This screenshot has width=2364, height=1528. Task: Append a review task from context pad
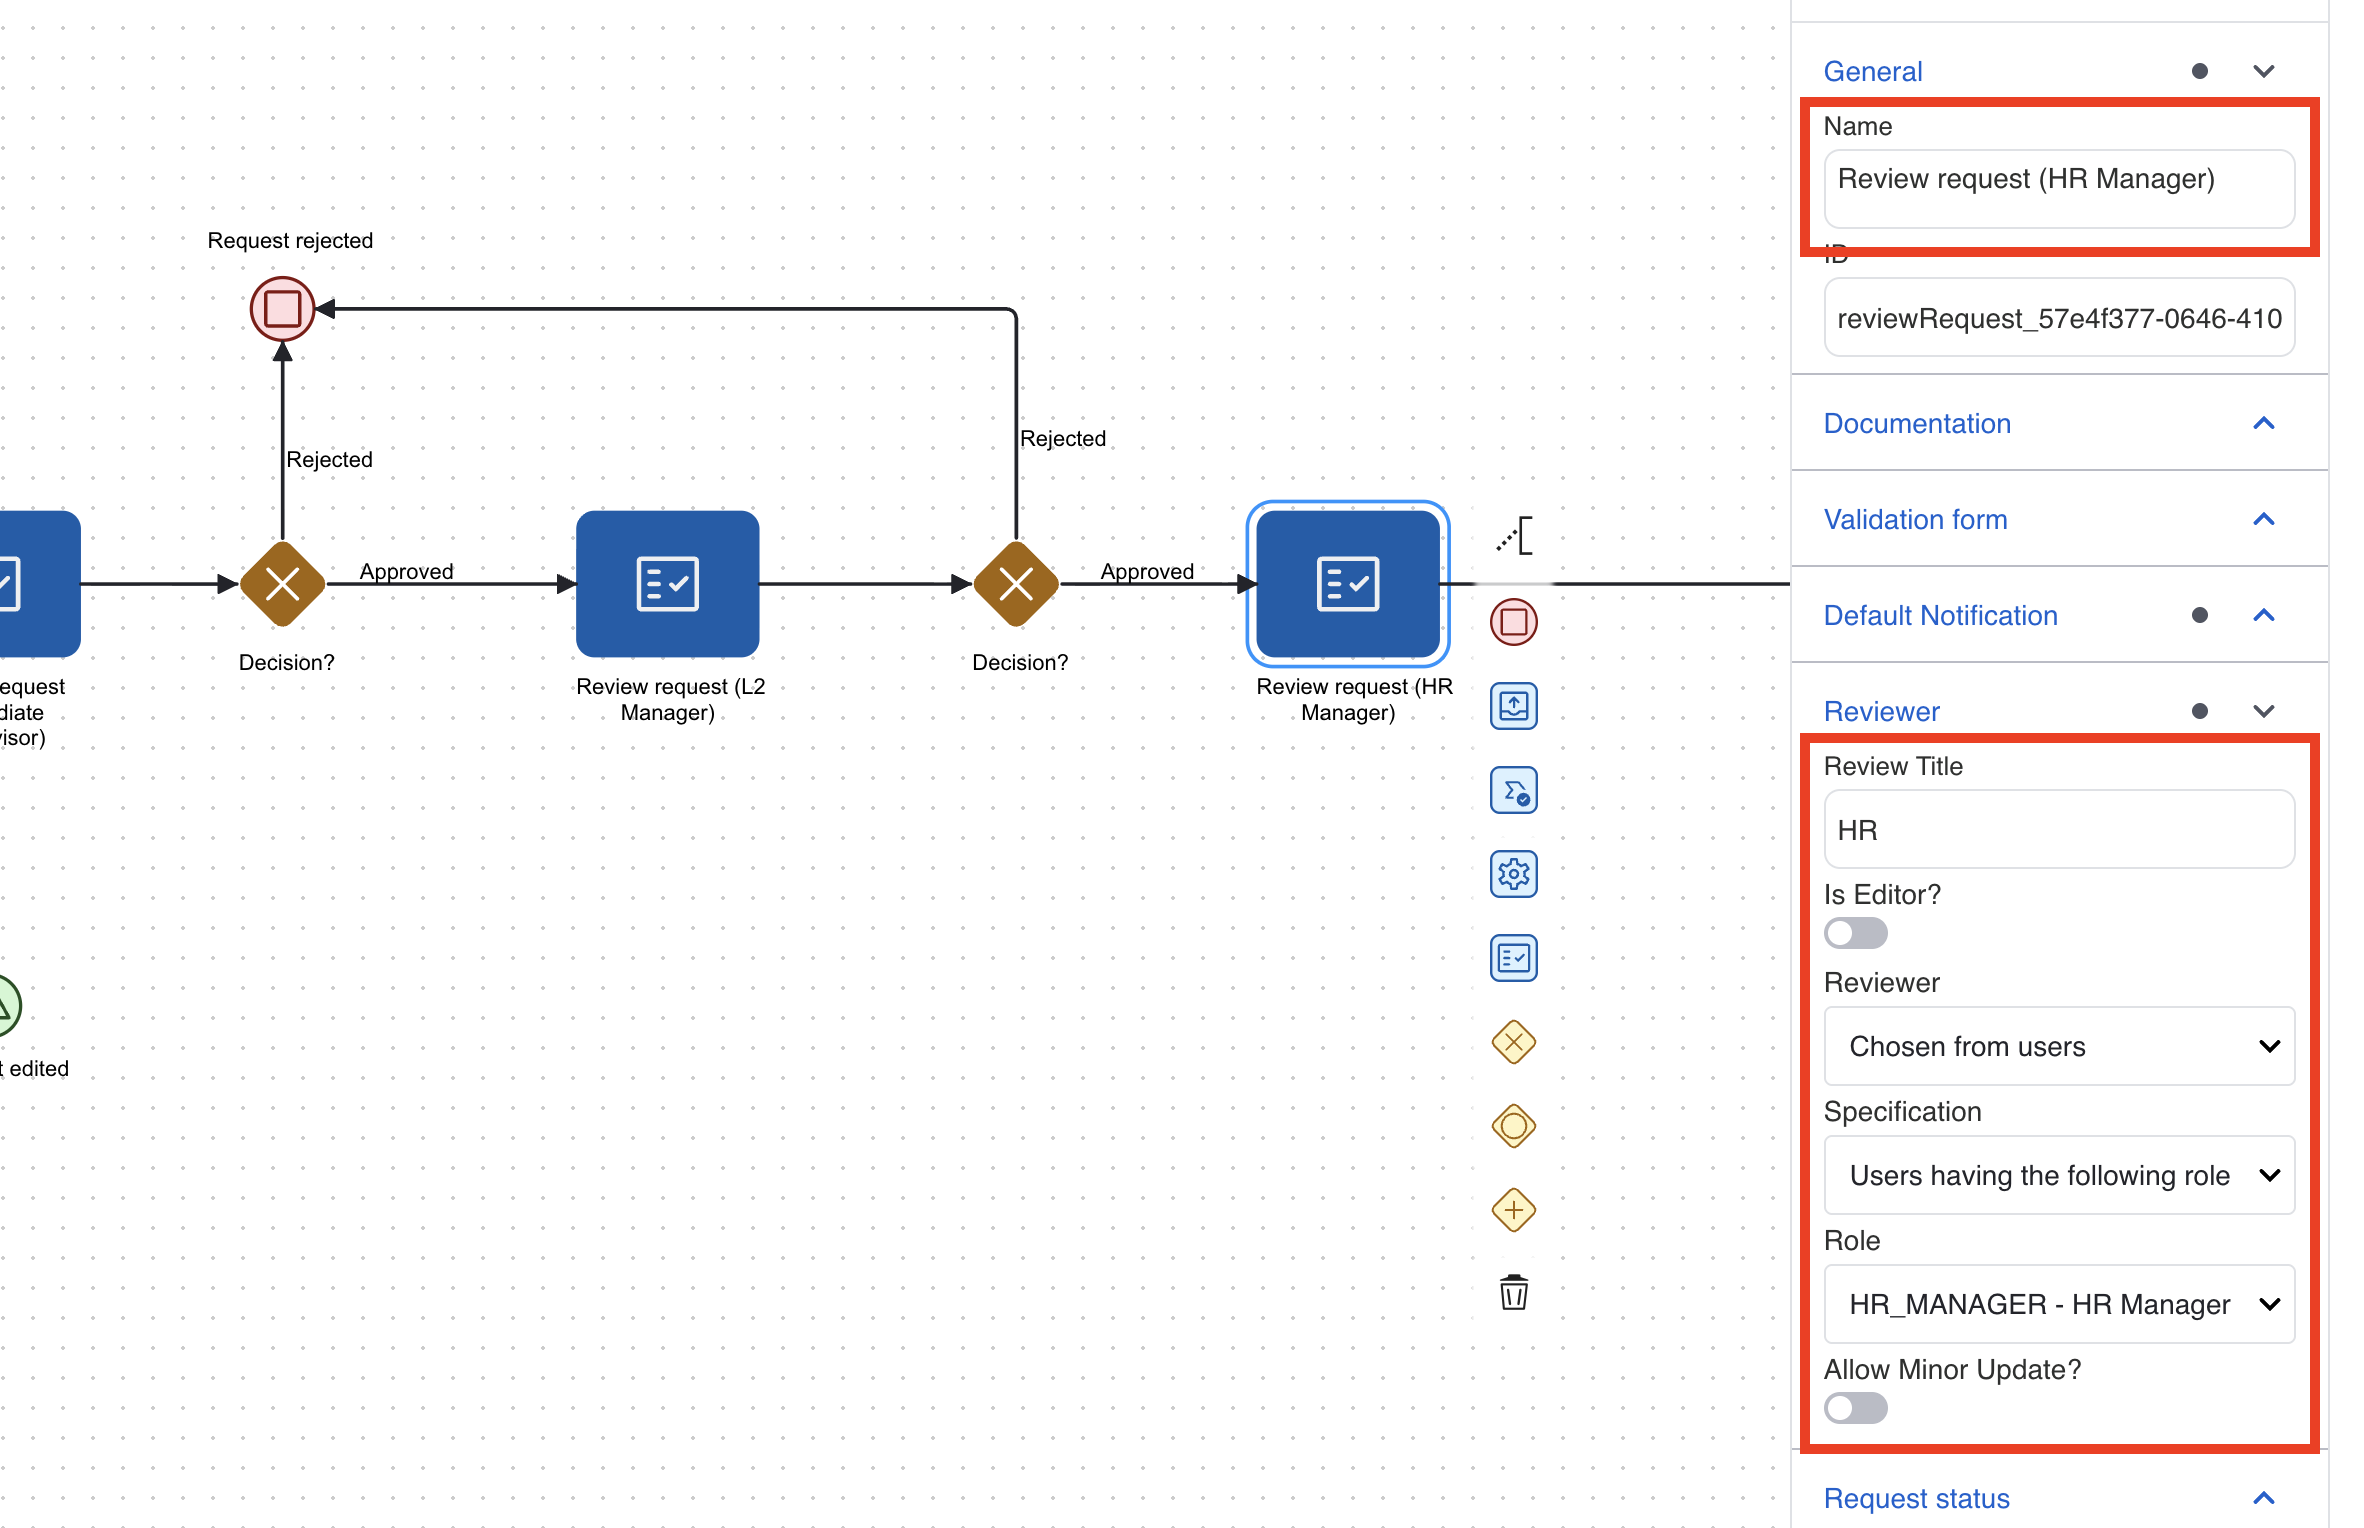point(1514,958)
